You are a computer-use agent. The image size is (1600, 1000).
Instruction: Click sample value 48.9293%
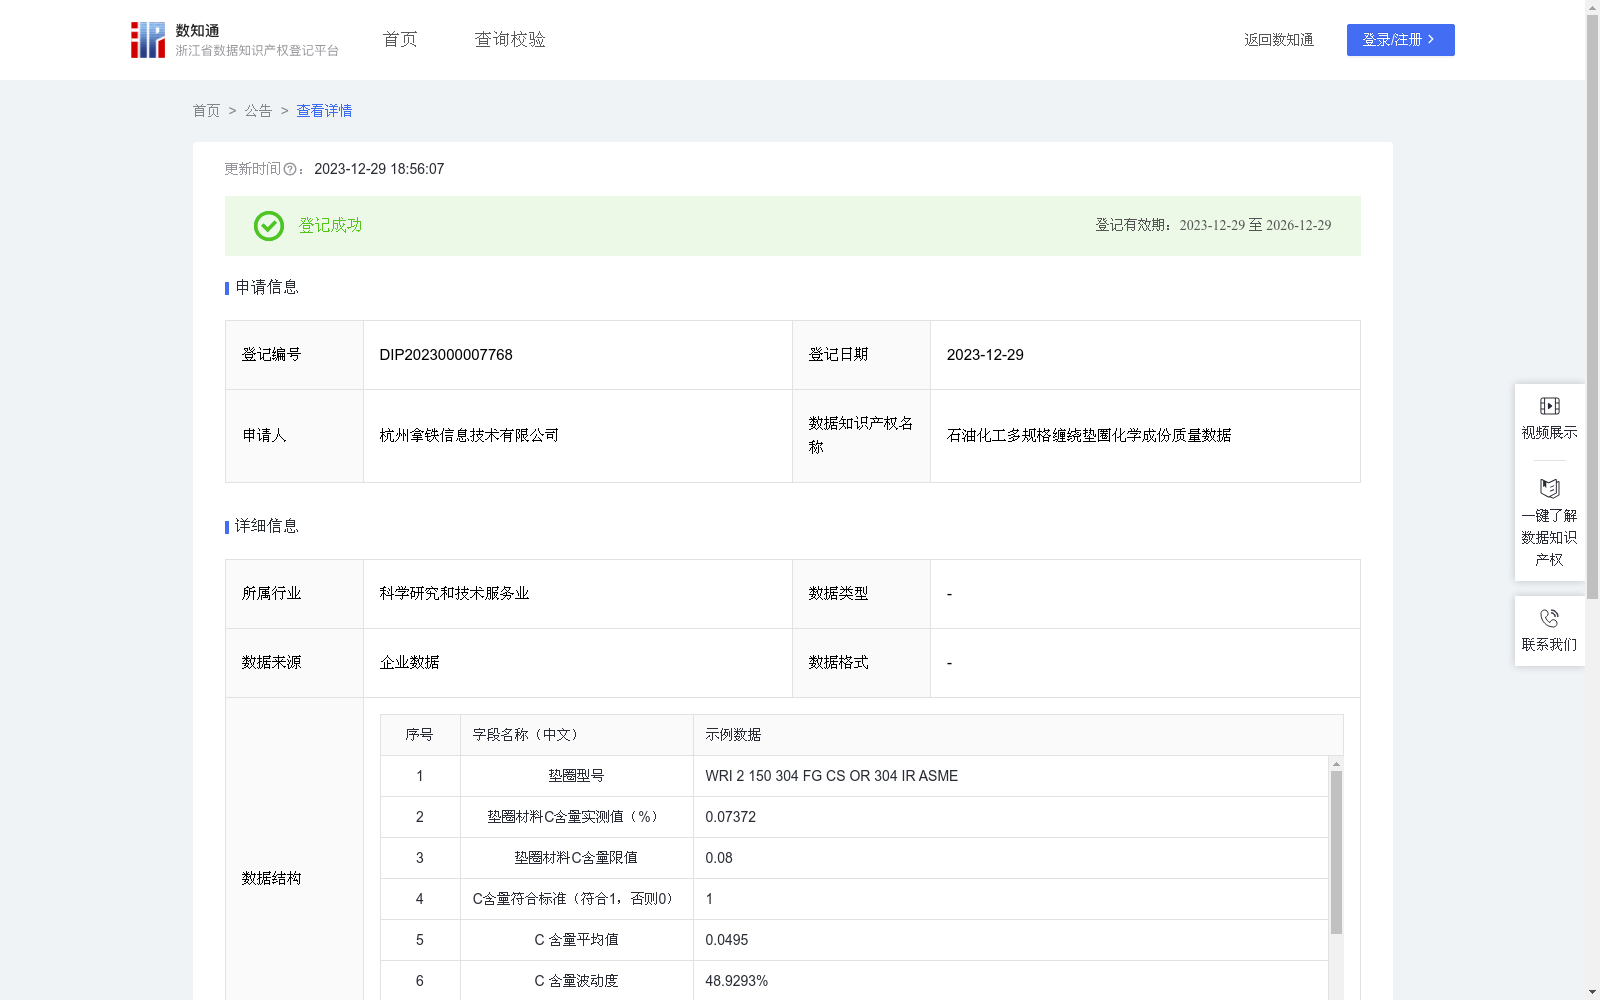pos(736,981)
